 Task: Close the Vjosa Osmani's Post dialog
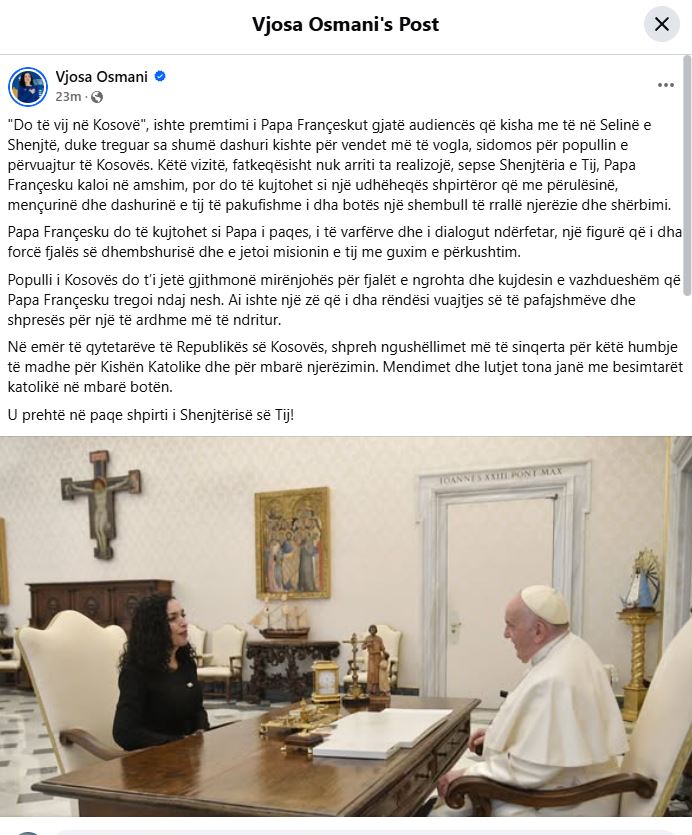coord(662,24)
